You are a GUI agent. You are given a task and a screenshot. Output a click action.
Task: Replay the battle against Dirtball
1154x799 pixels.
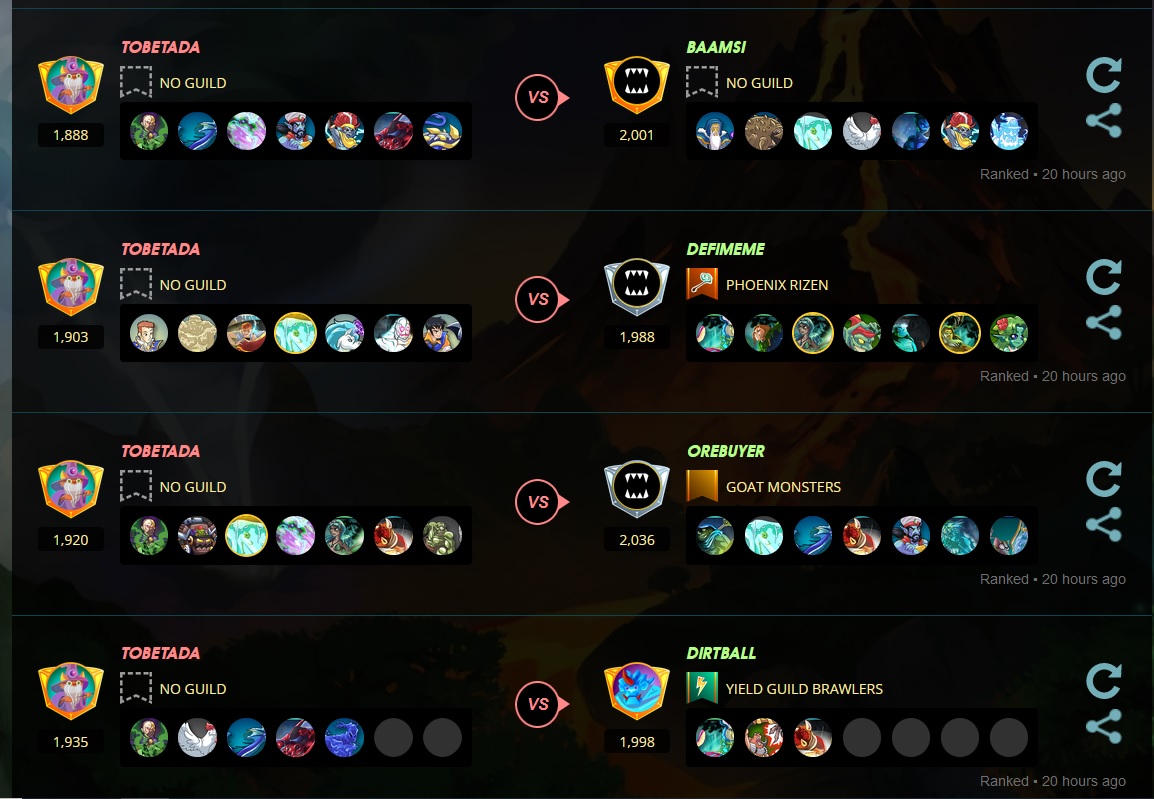click(1103, 681)
